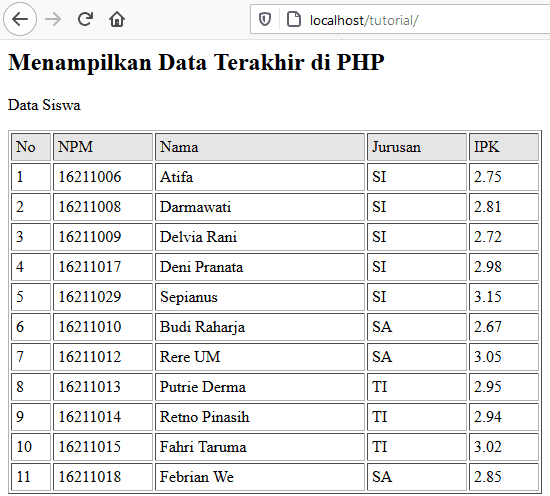550x496 pixels.
Task: Select NPM cell 16211012
Action: tap(103, 357)
